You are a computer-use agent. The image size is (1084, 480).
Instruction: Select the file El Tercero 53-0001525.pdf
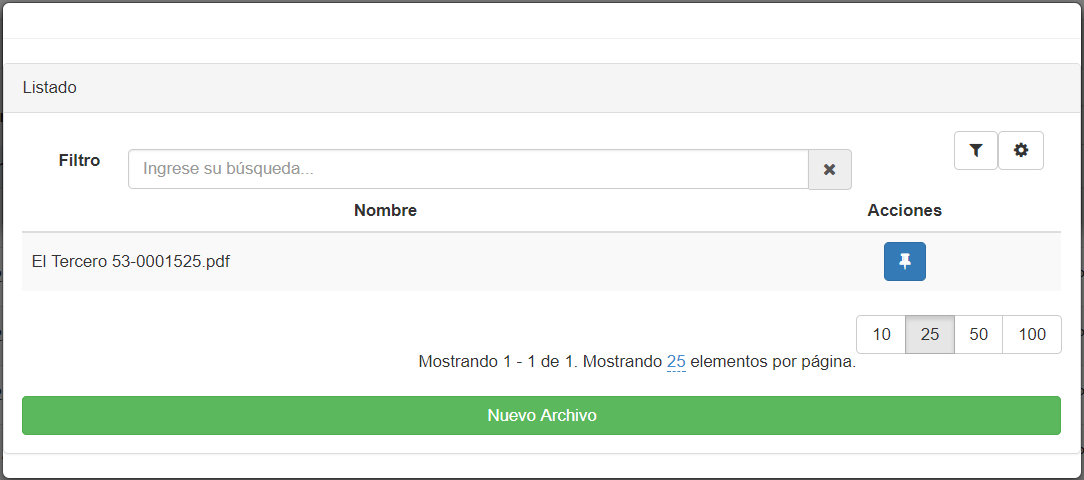(131, 262)
